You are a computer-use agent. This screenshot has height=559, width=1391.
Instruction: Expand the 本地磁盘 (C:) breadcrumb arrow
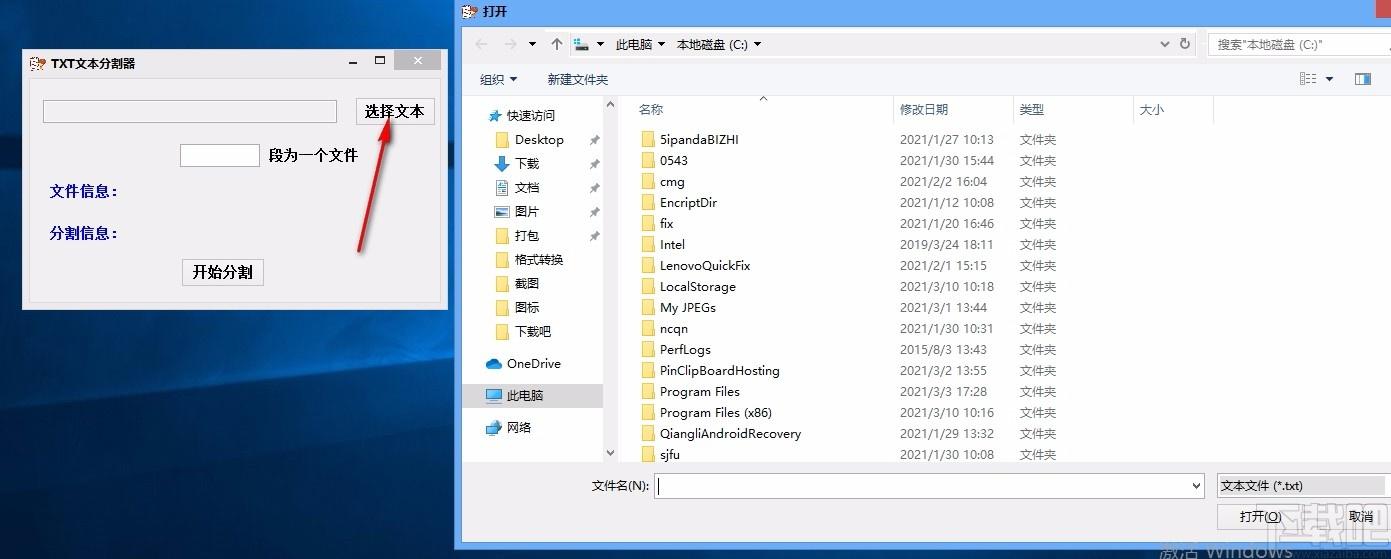point(757,44)
